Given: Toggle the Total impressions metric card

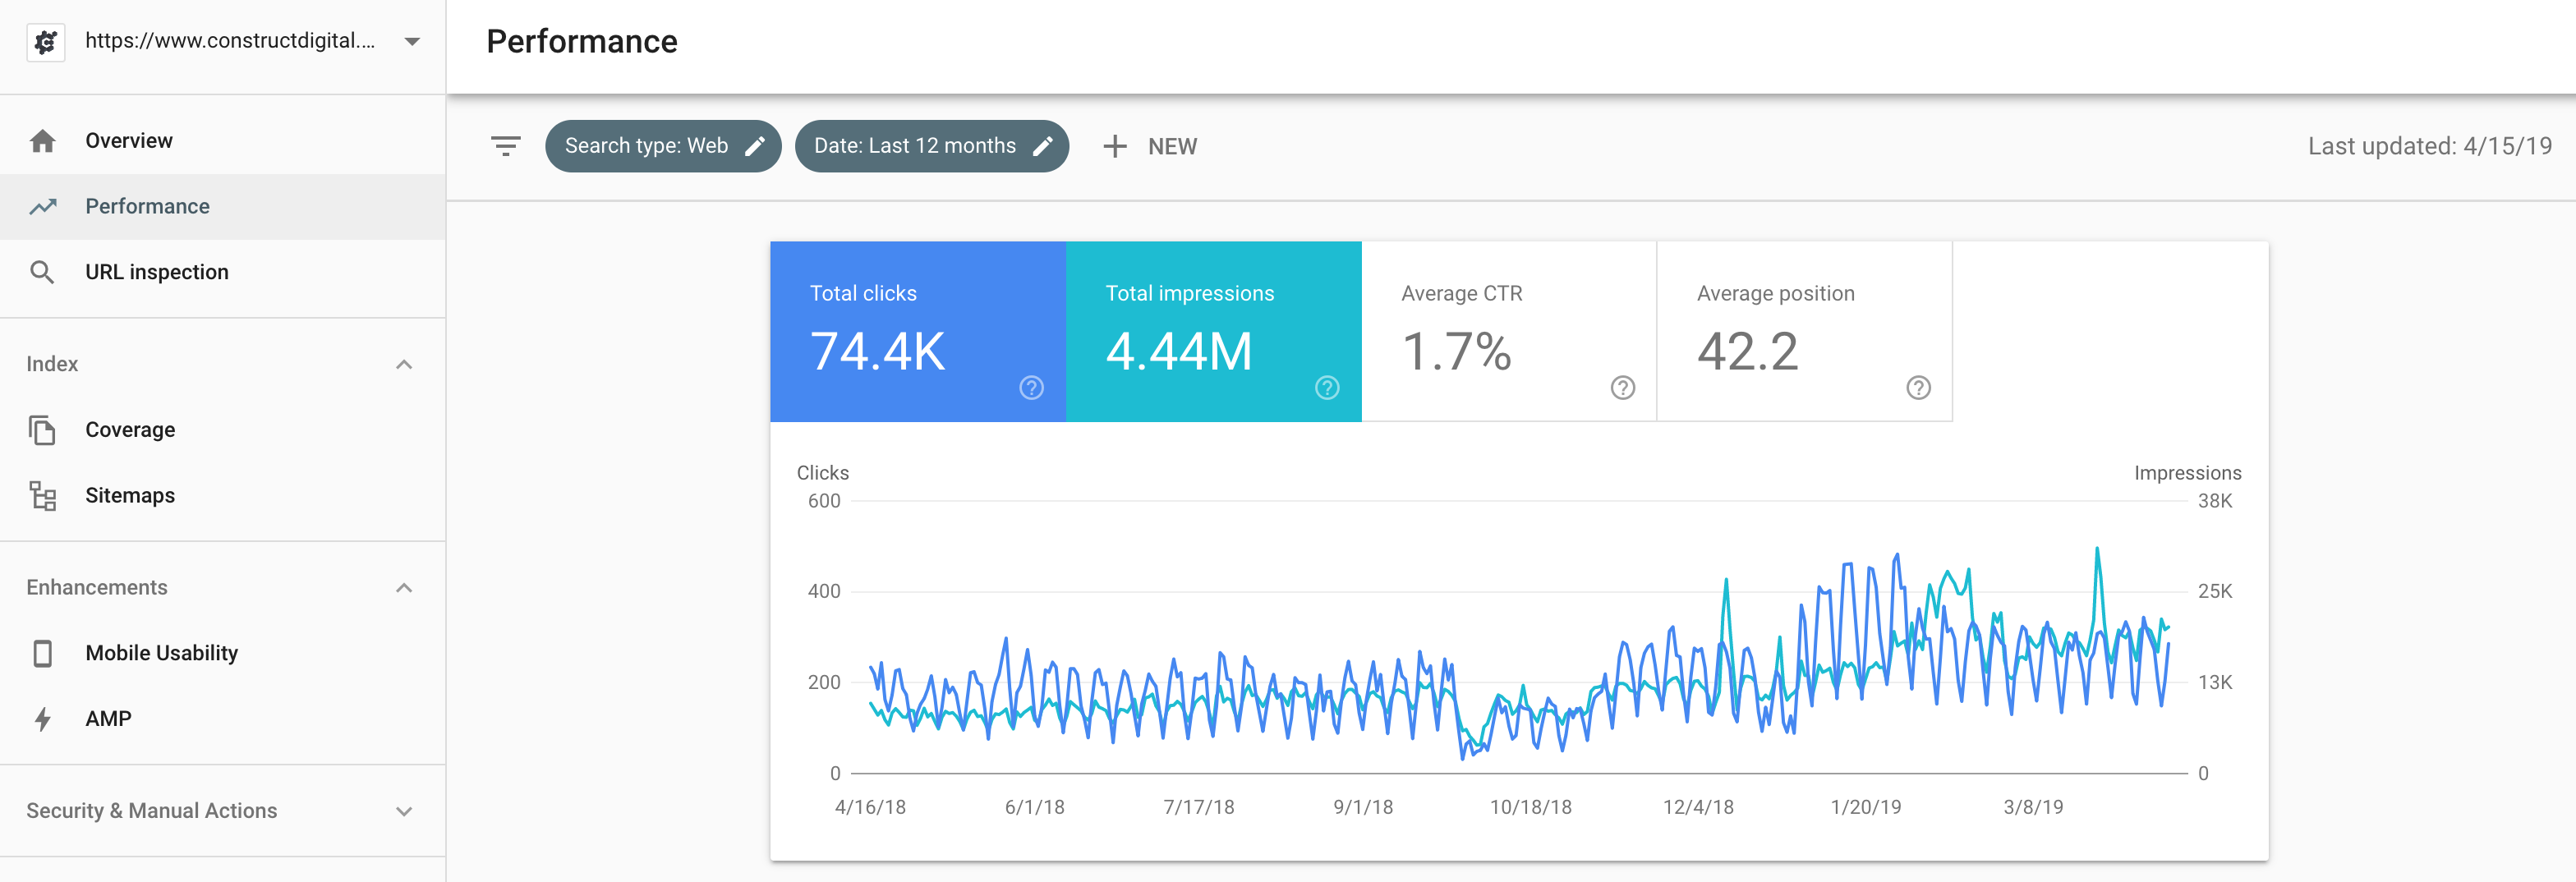Looking at the screenshot, I should pos(1212,331).
